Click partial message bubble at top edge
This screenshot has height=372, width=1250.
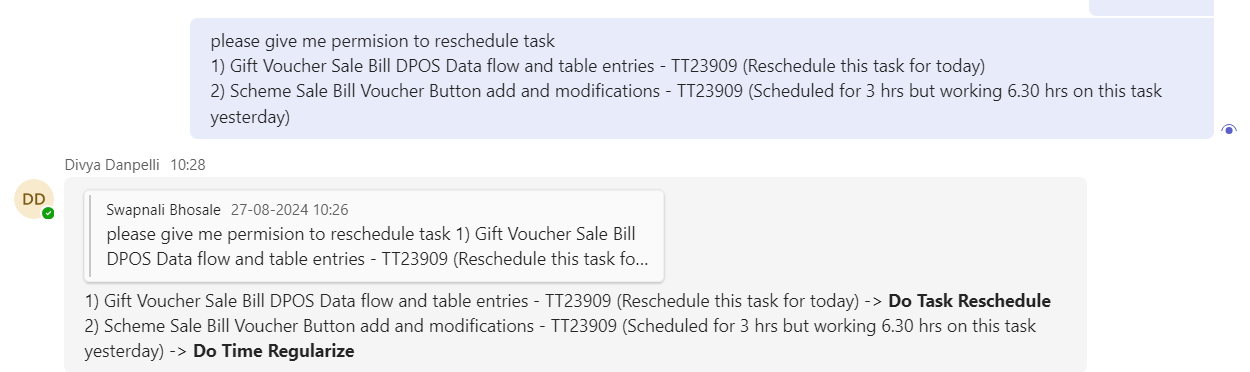coord(1150,7)
